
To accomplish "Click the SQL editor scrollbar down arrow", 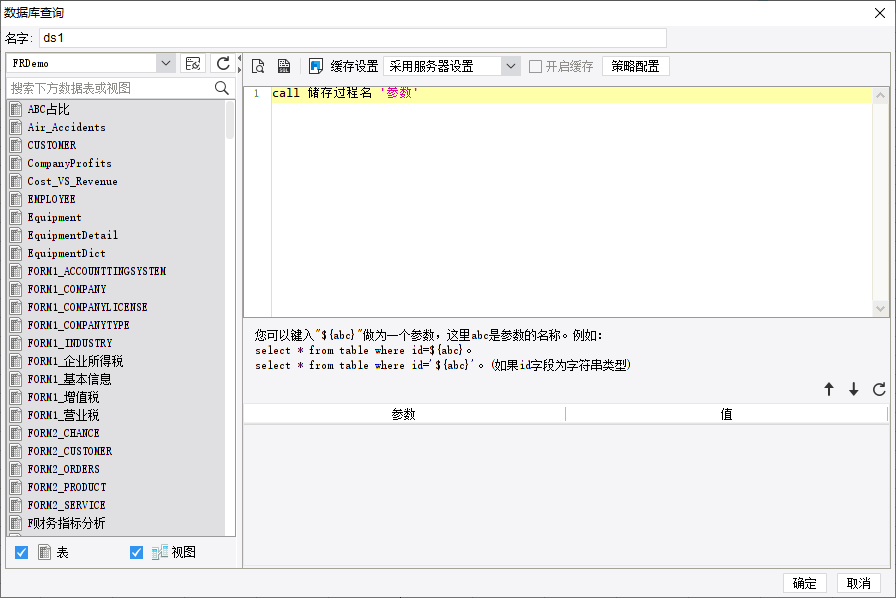I will (880, 309).
